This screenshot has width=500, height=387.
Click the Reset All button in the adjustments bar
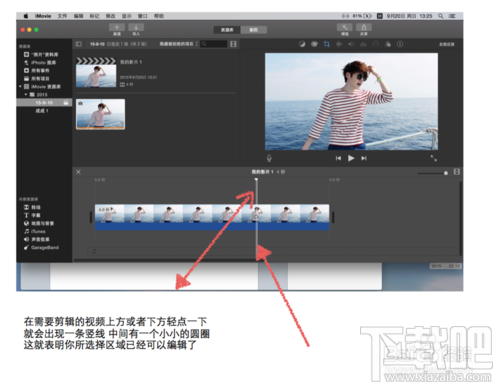446,44
